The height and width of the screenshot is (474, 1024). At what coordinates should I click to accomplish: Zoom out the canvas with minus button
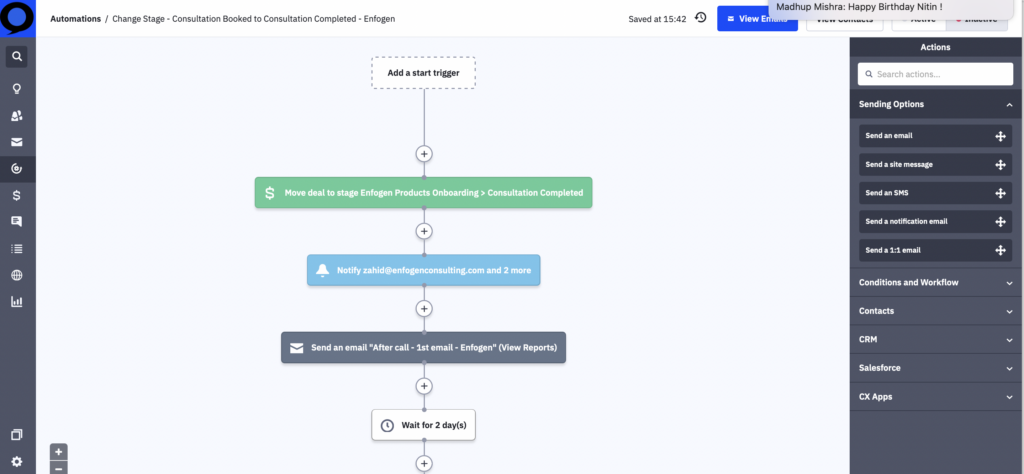click(59, 468)
